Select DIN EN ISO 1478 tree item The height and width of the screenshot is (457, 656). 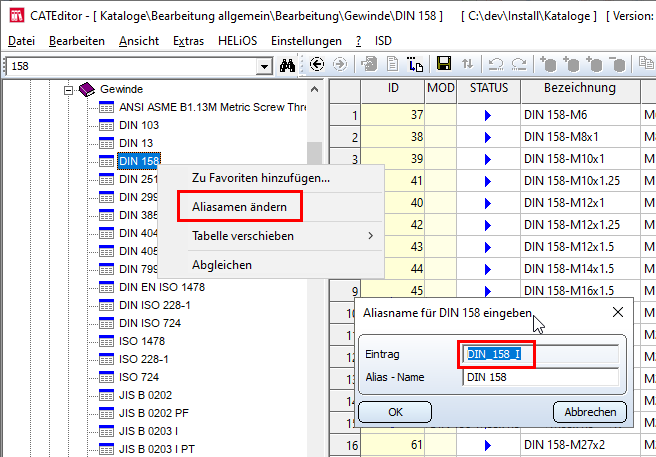(162, 287)
